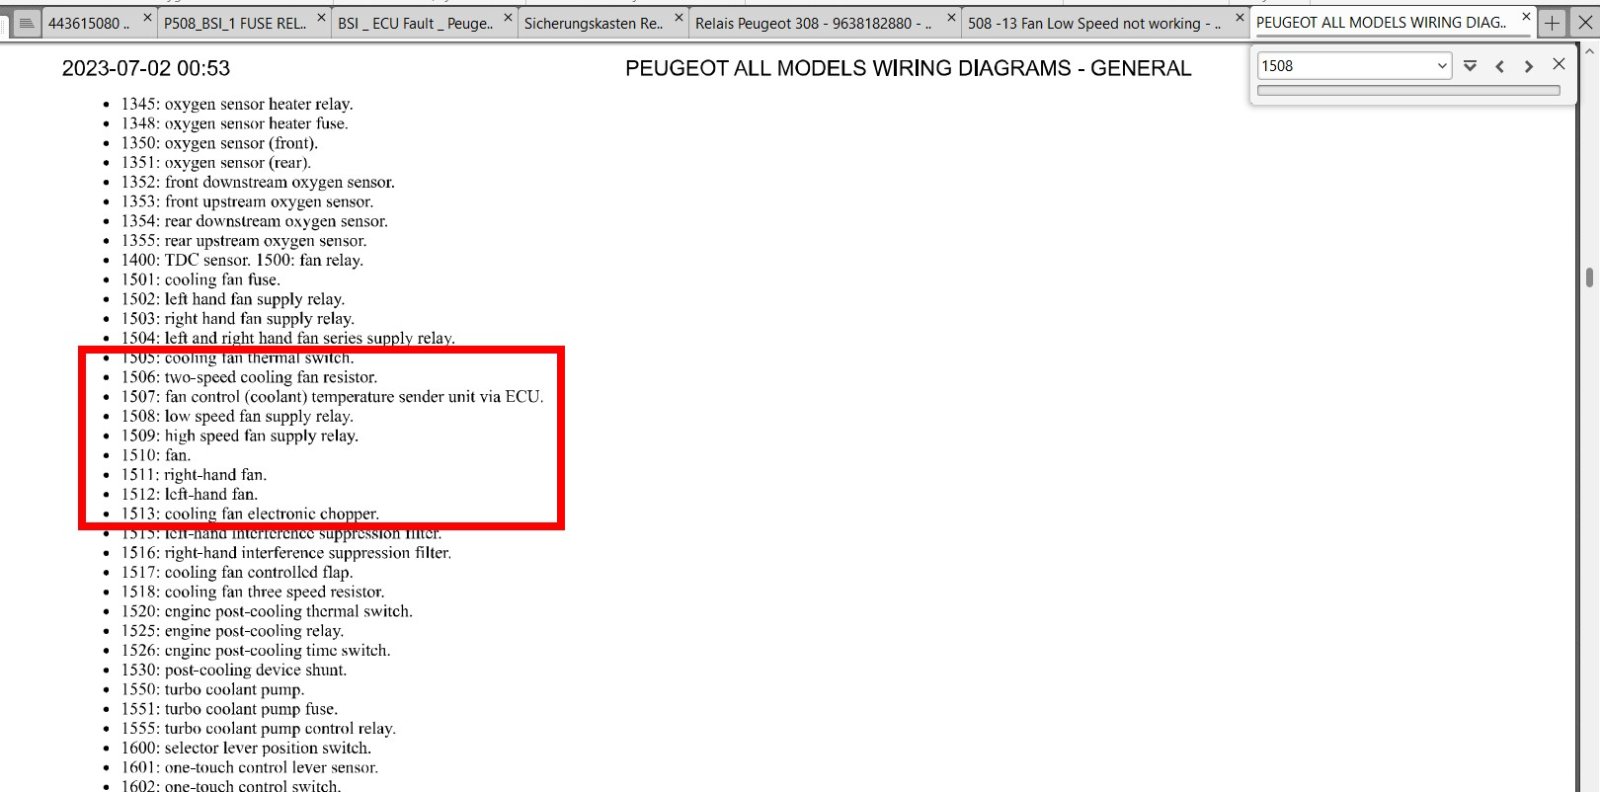Click '1530: post-cooling device shunt.'

coord(234,670)
